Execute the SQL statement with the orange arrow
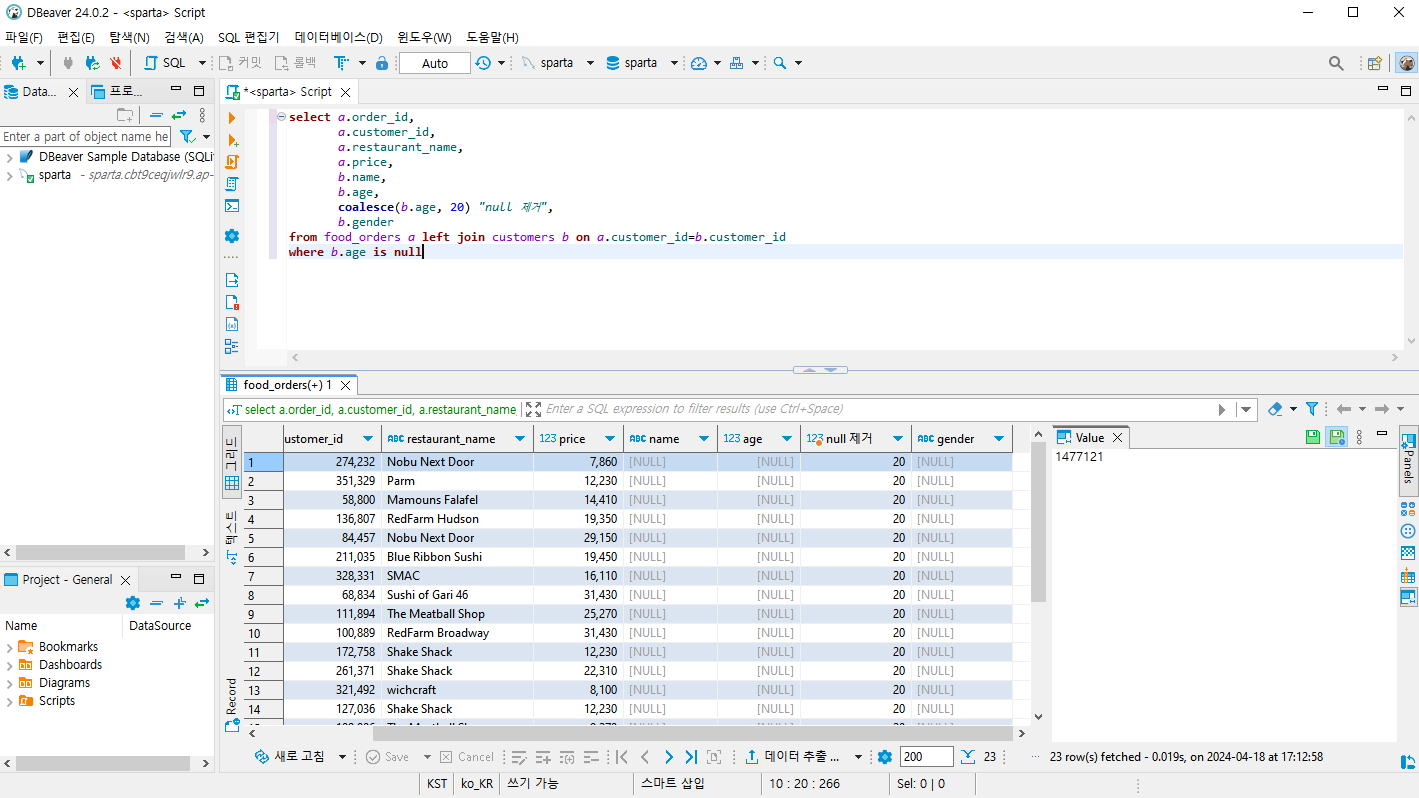The image size is (1419, 798). 233,118
